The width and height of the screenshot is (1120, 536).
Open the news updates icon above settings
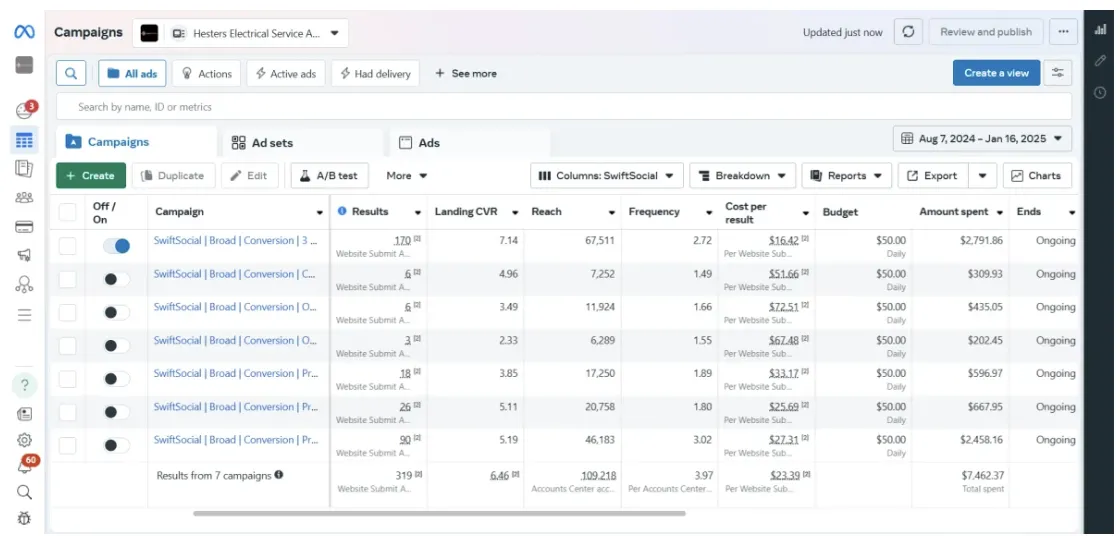click(x=24, y=414)
